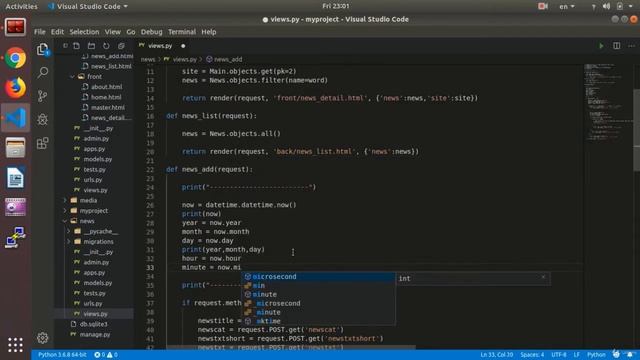Screen dimensions: 640x360
Task: Click the Refresh Explorer icon
Action: 106,46
